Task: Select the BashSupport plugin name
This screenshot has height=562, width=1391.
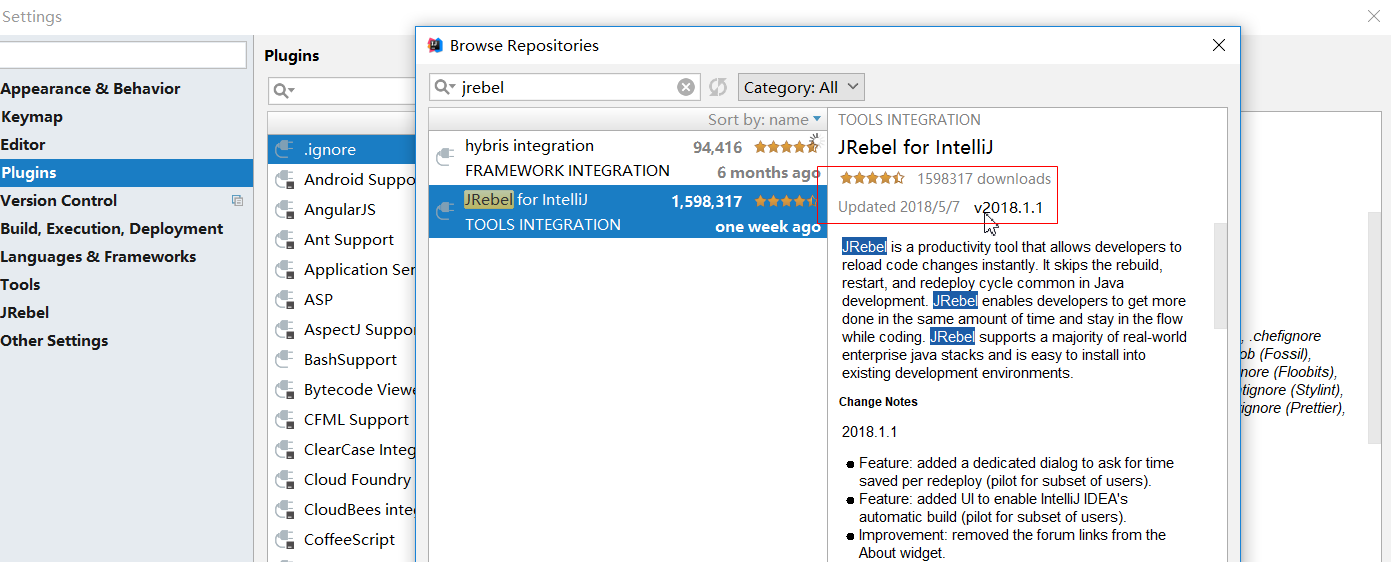Action: [x=351, y=360]
